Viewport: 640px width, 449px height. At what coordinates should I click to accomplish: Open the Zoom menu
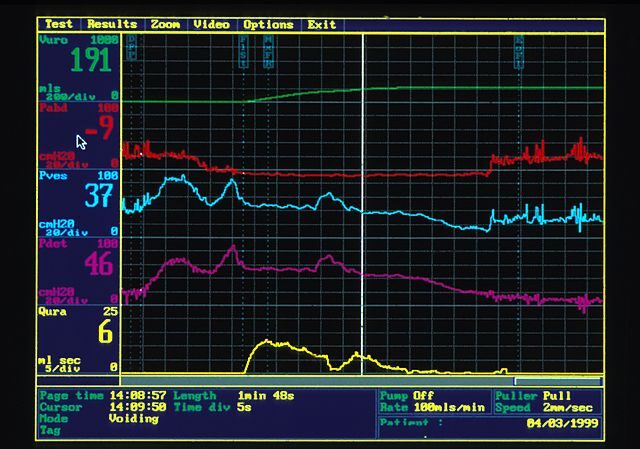pyautogui.click(x=168, y=24)
